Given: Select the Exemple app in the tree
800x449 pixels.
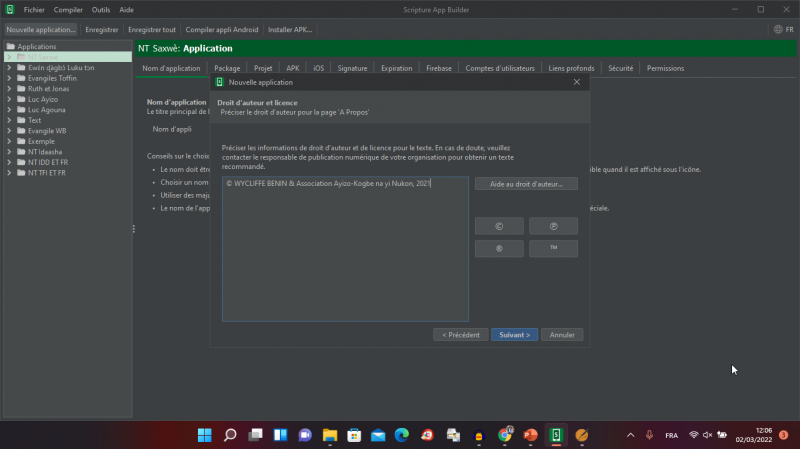Looking at the screenshot, I should point(41,141).
